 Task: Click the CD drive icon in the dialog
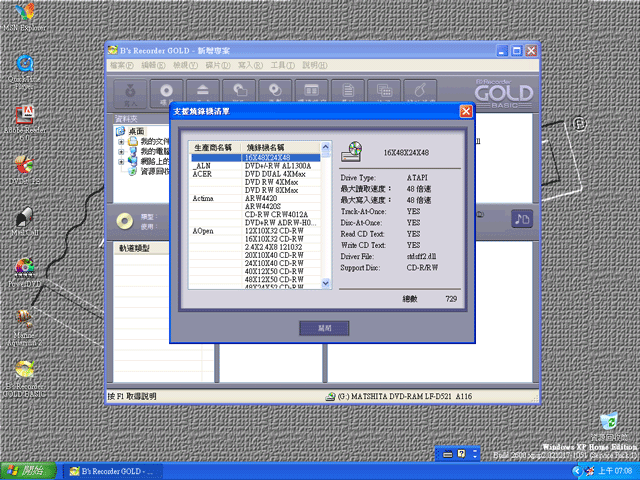[x=352, y=151]
